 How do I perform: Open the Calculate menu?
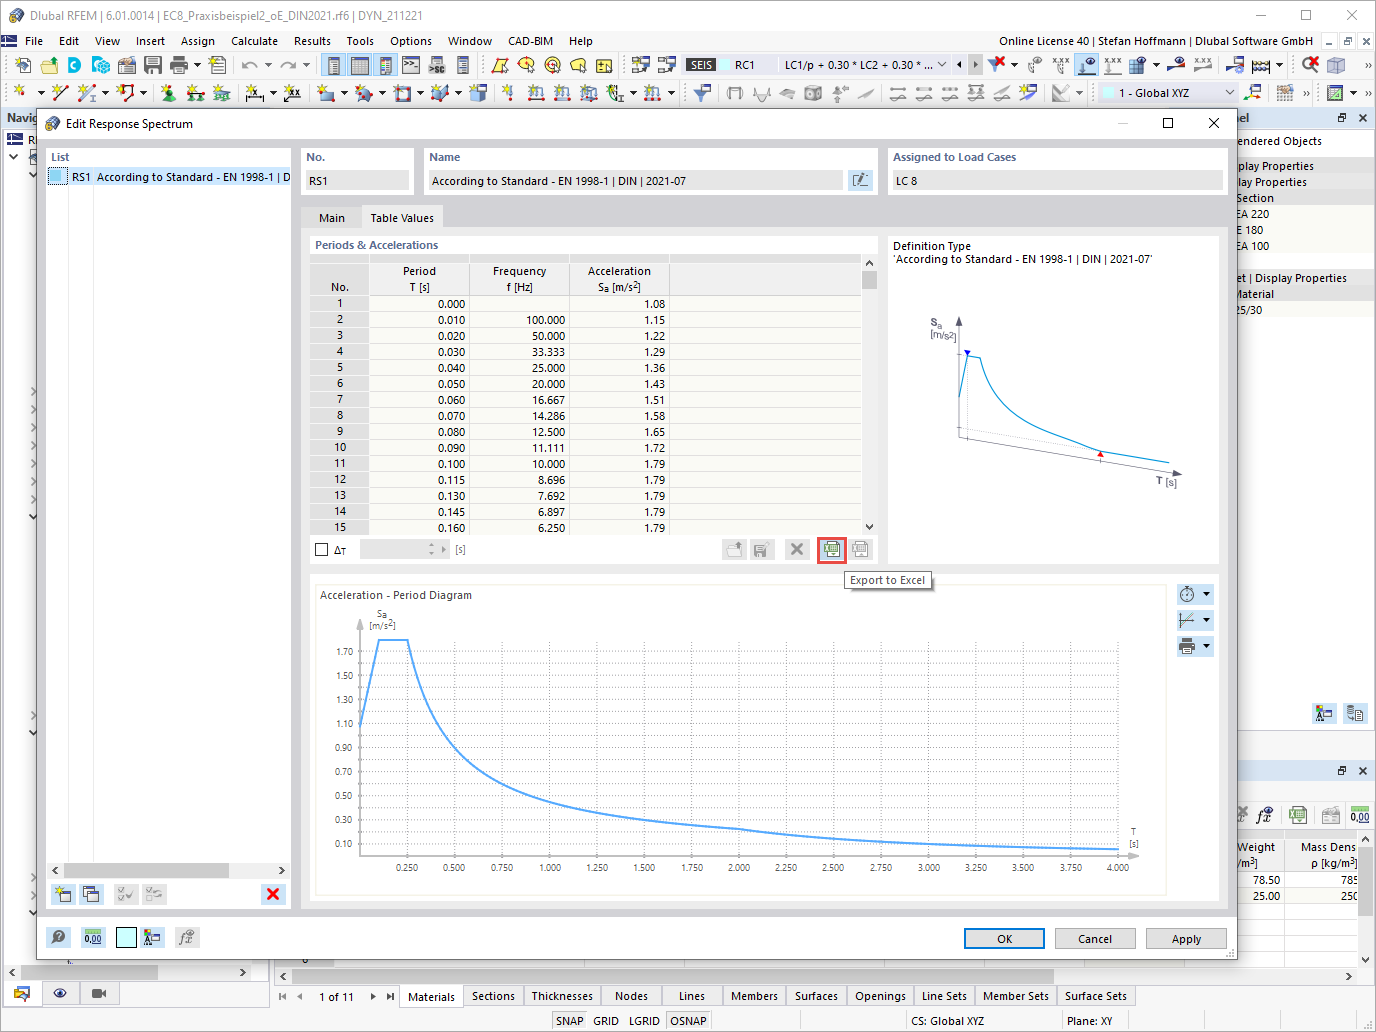[254, 41]
